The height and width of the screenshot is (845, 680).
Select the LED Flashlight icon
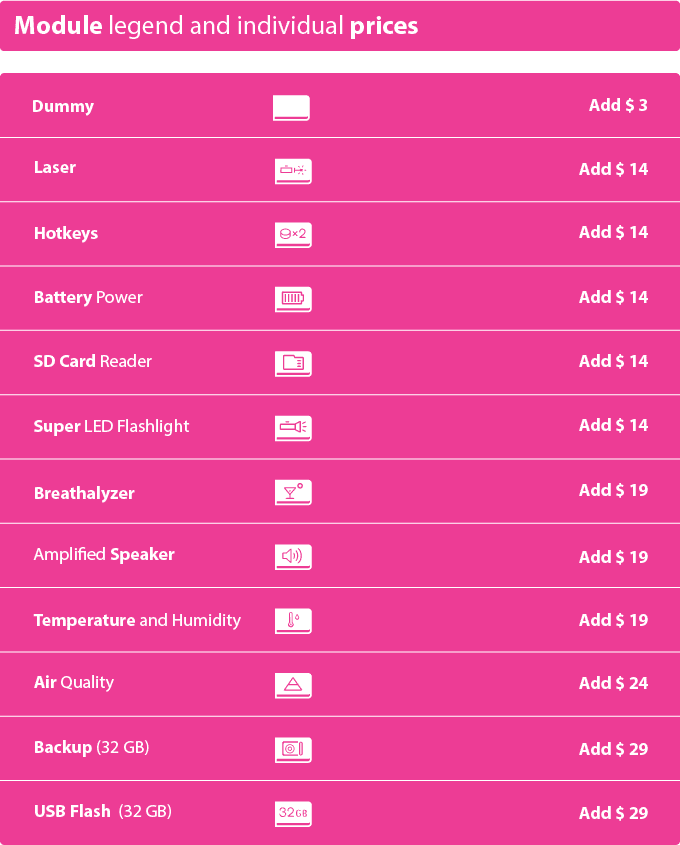pos(293,428)
